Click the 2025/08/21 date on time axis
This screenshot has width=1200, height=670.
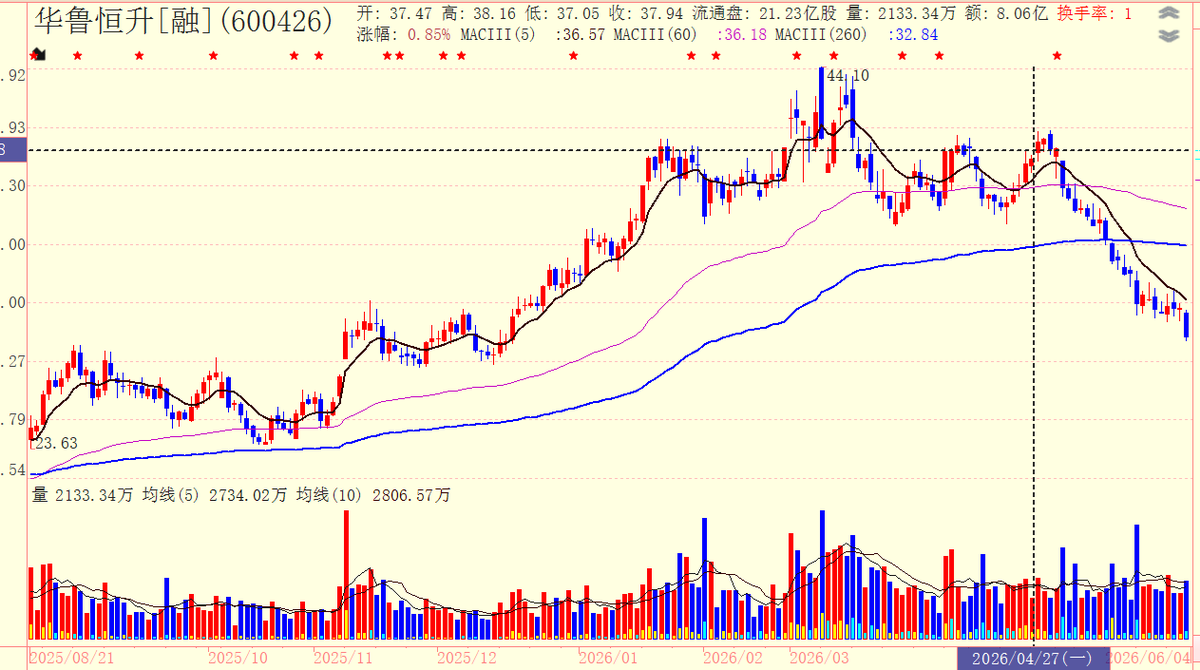click(x=71, y=658)
